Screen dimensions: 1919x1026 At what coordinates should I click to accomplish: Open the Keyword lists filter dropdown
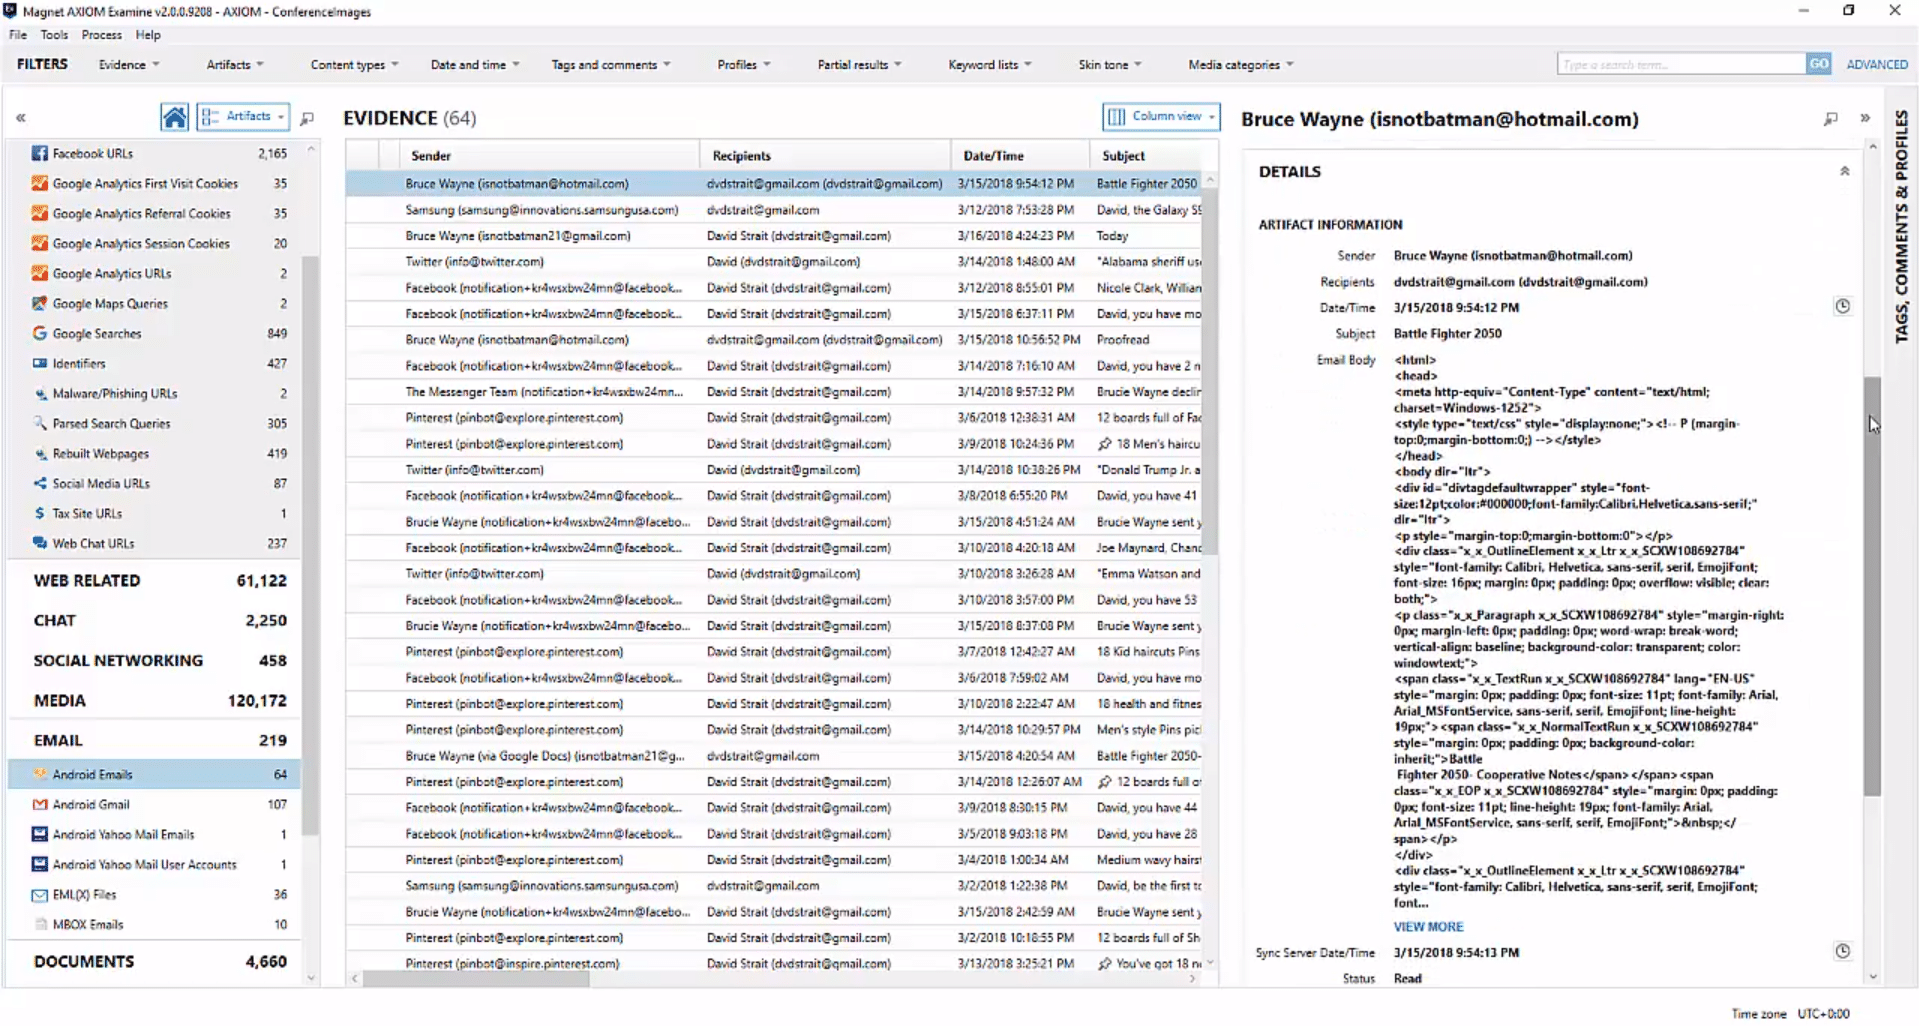pos(990,64)
